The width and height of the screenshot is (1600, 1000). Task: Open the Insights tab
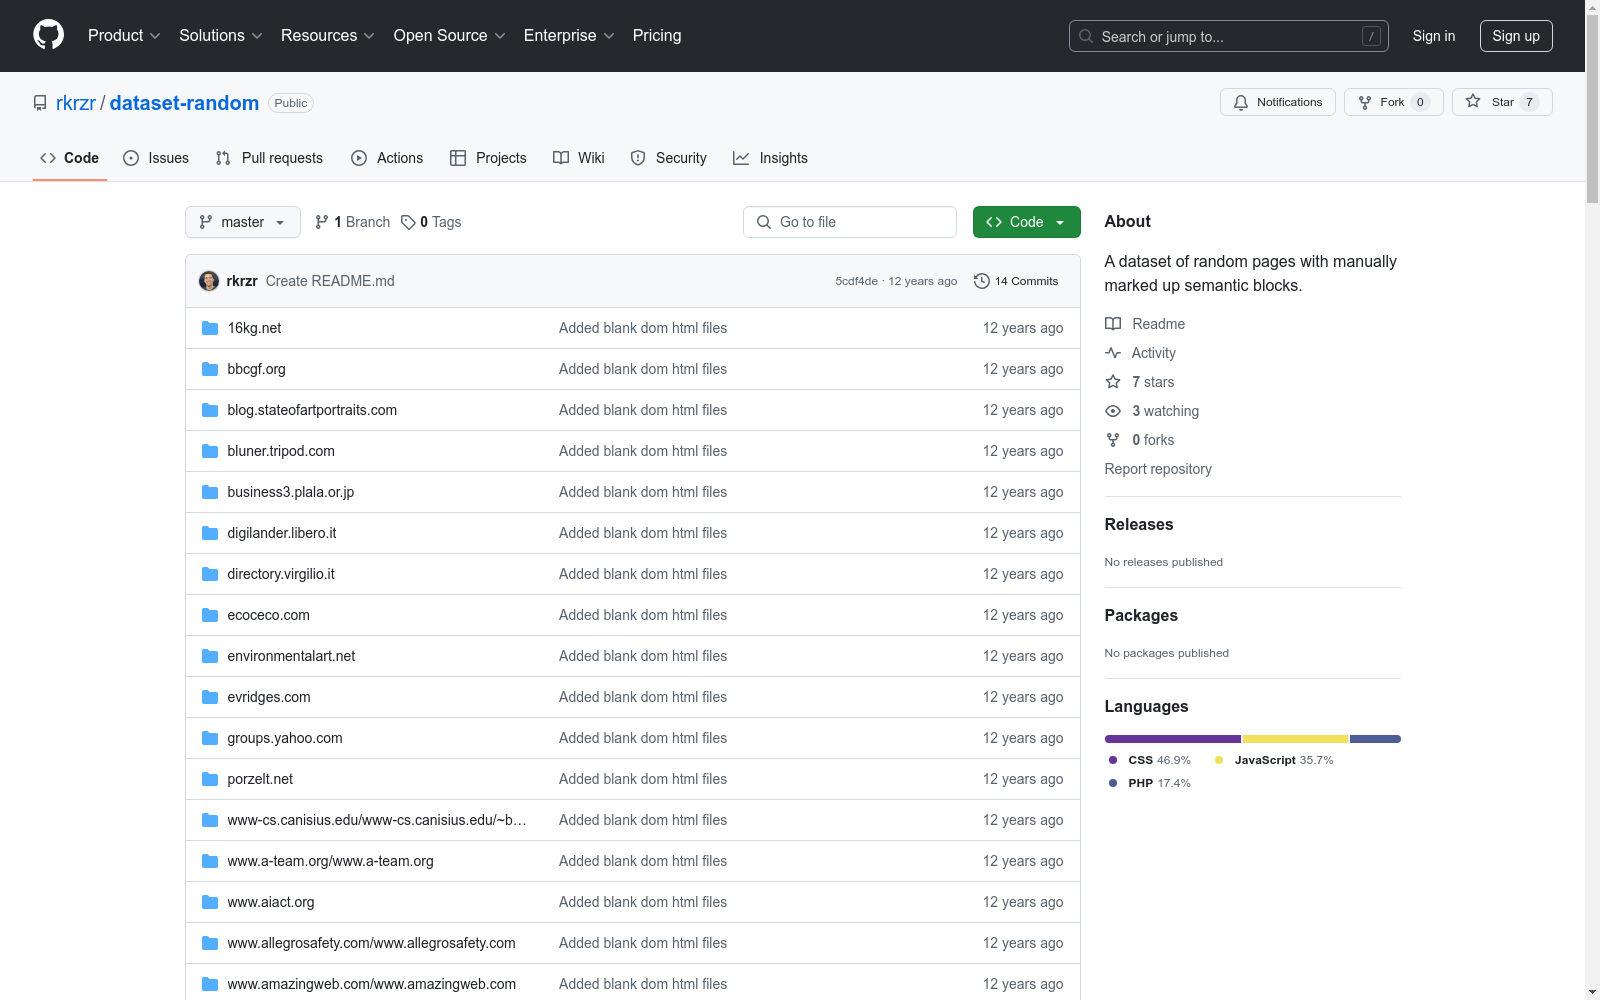click(770, 158)
